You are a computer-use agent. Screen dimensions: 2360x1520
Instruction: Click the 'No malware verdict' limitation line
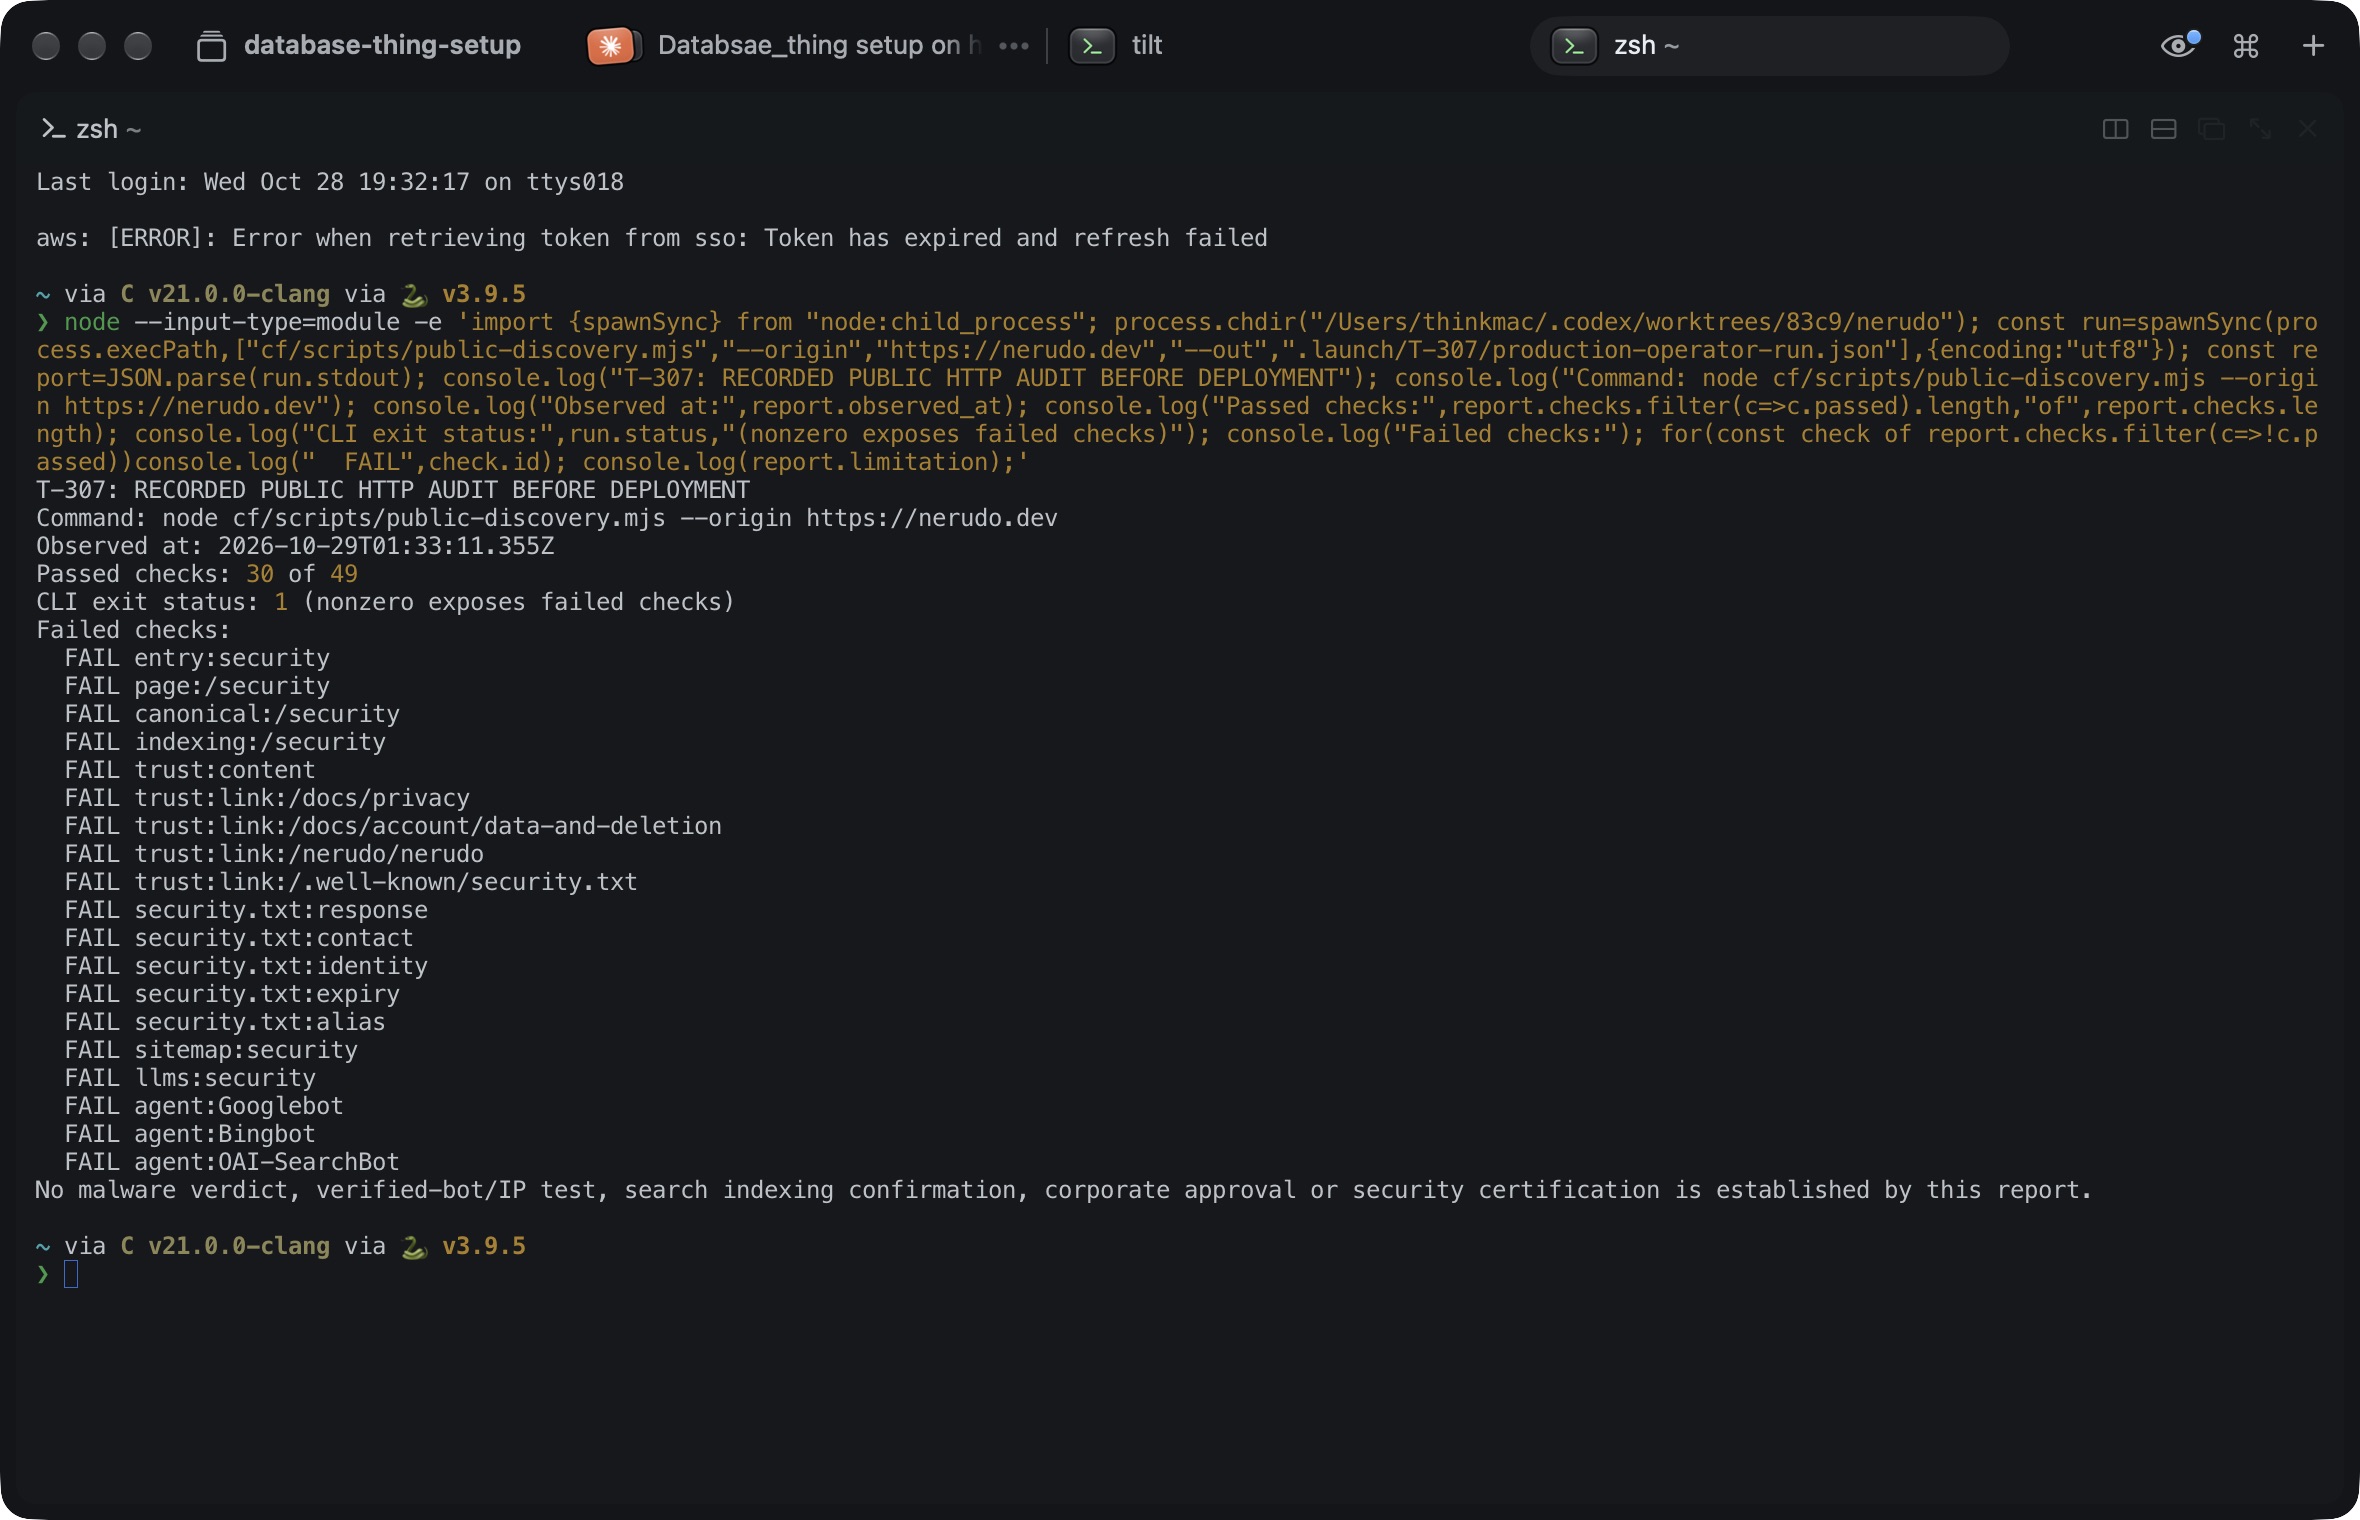(1064, 1190)
